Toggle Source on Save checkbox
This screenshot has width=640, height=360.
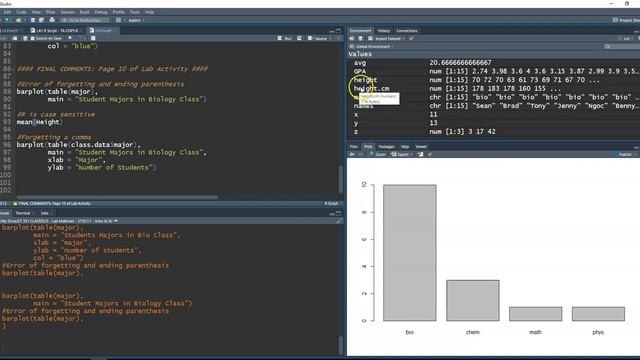point(33,38)
